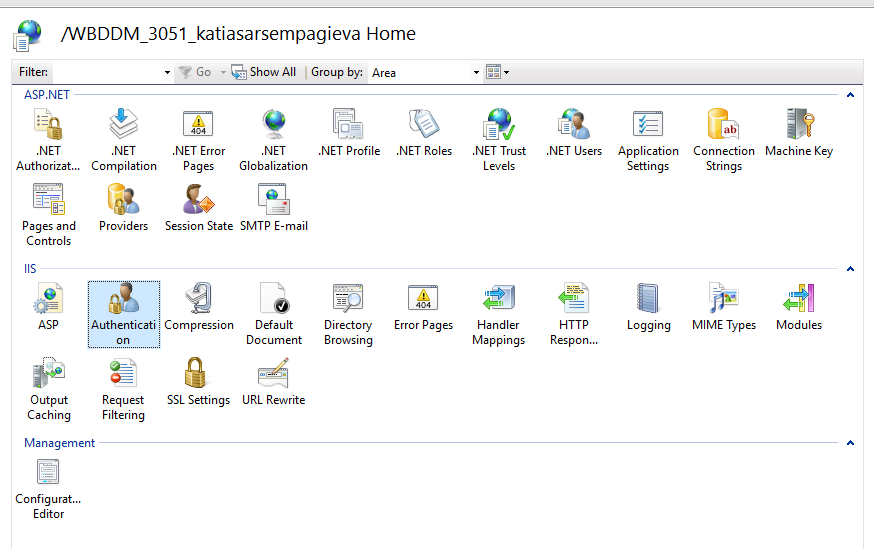Open the Group by Area dropdown
The height and width of the screenshot is (549, 874).
(x=425, y=72)
